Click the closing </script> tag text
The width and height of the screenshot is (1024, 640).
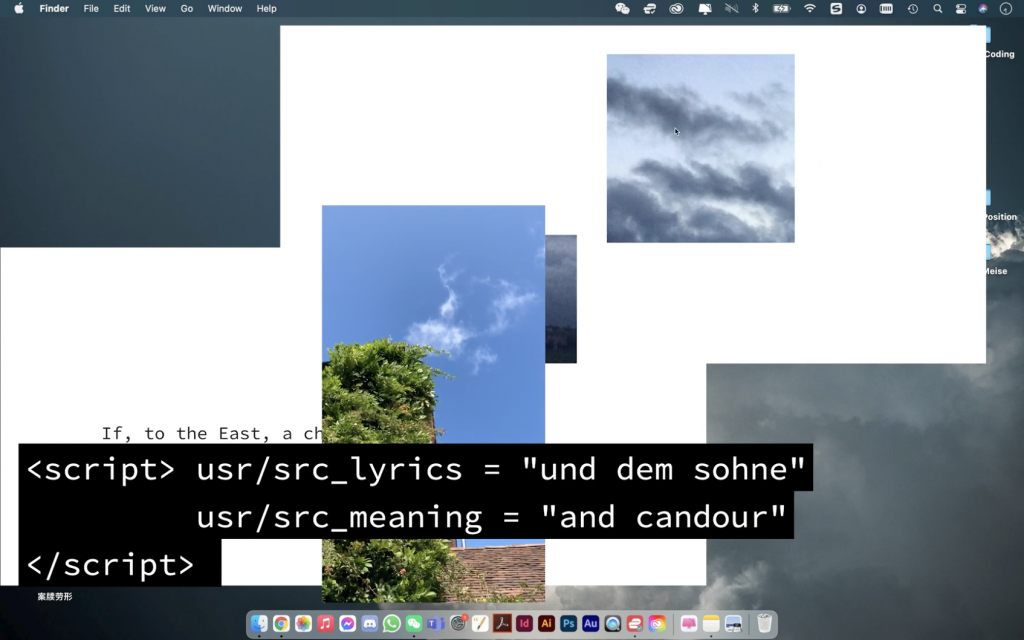110,564
